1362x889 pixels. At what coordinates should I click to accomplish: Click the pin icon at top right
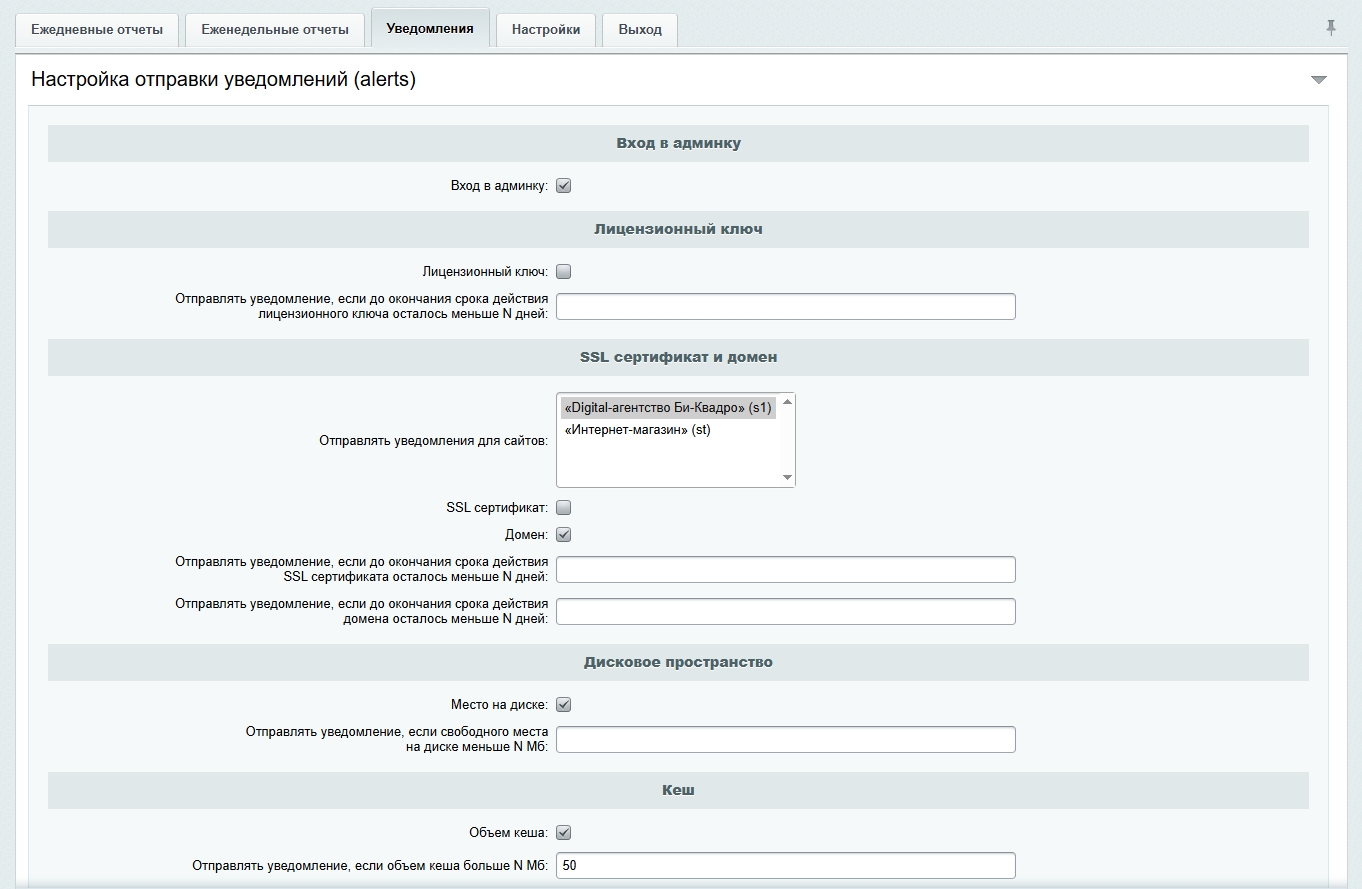click(x=1331, y=28)
